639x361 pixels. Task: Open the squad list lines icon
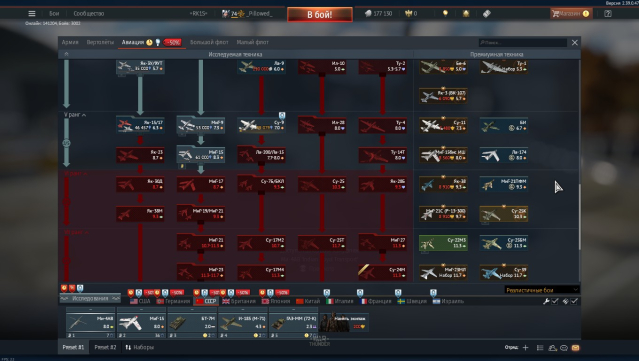pyautogui.click(x=540, y=348)
